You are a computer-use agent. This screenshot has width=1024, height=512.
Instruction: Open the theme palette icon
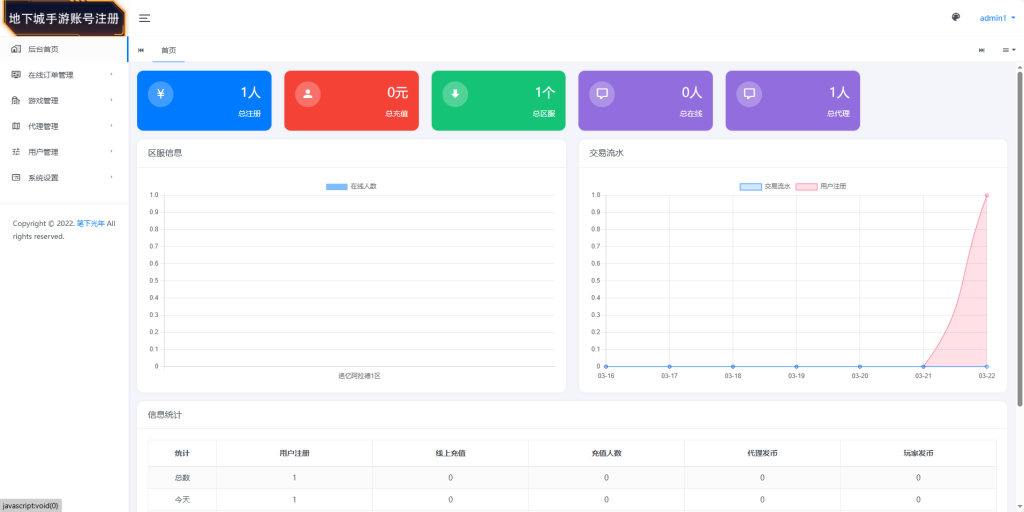pos(956,18)
